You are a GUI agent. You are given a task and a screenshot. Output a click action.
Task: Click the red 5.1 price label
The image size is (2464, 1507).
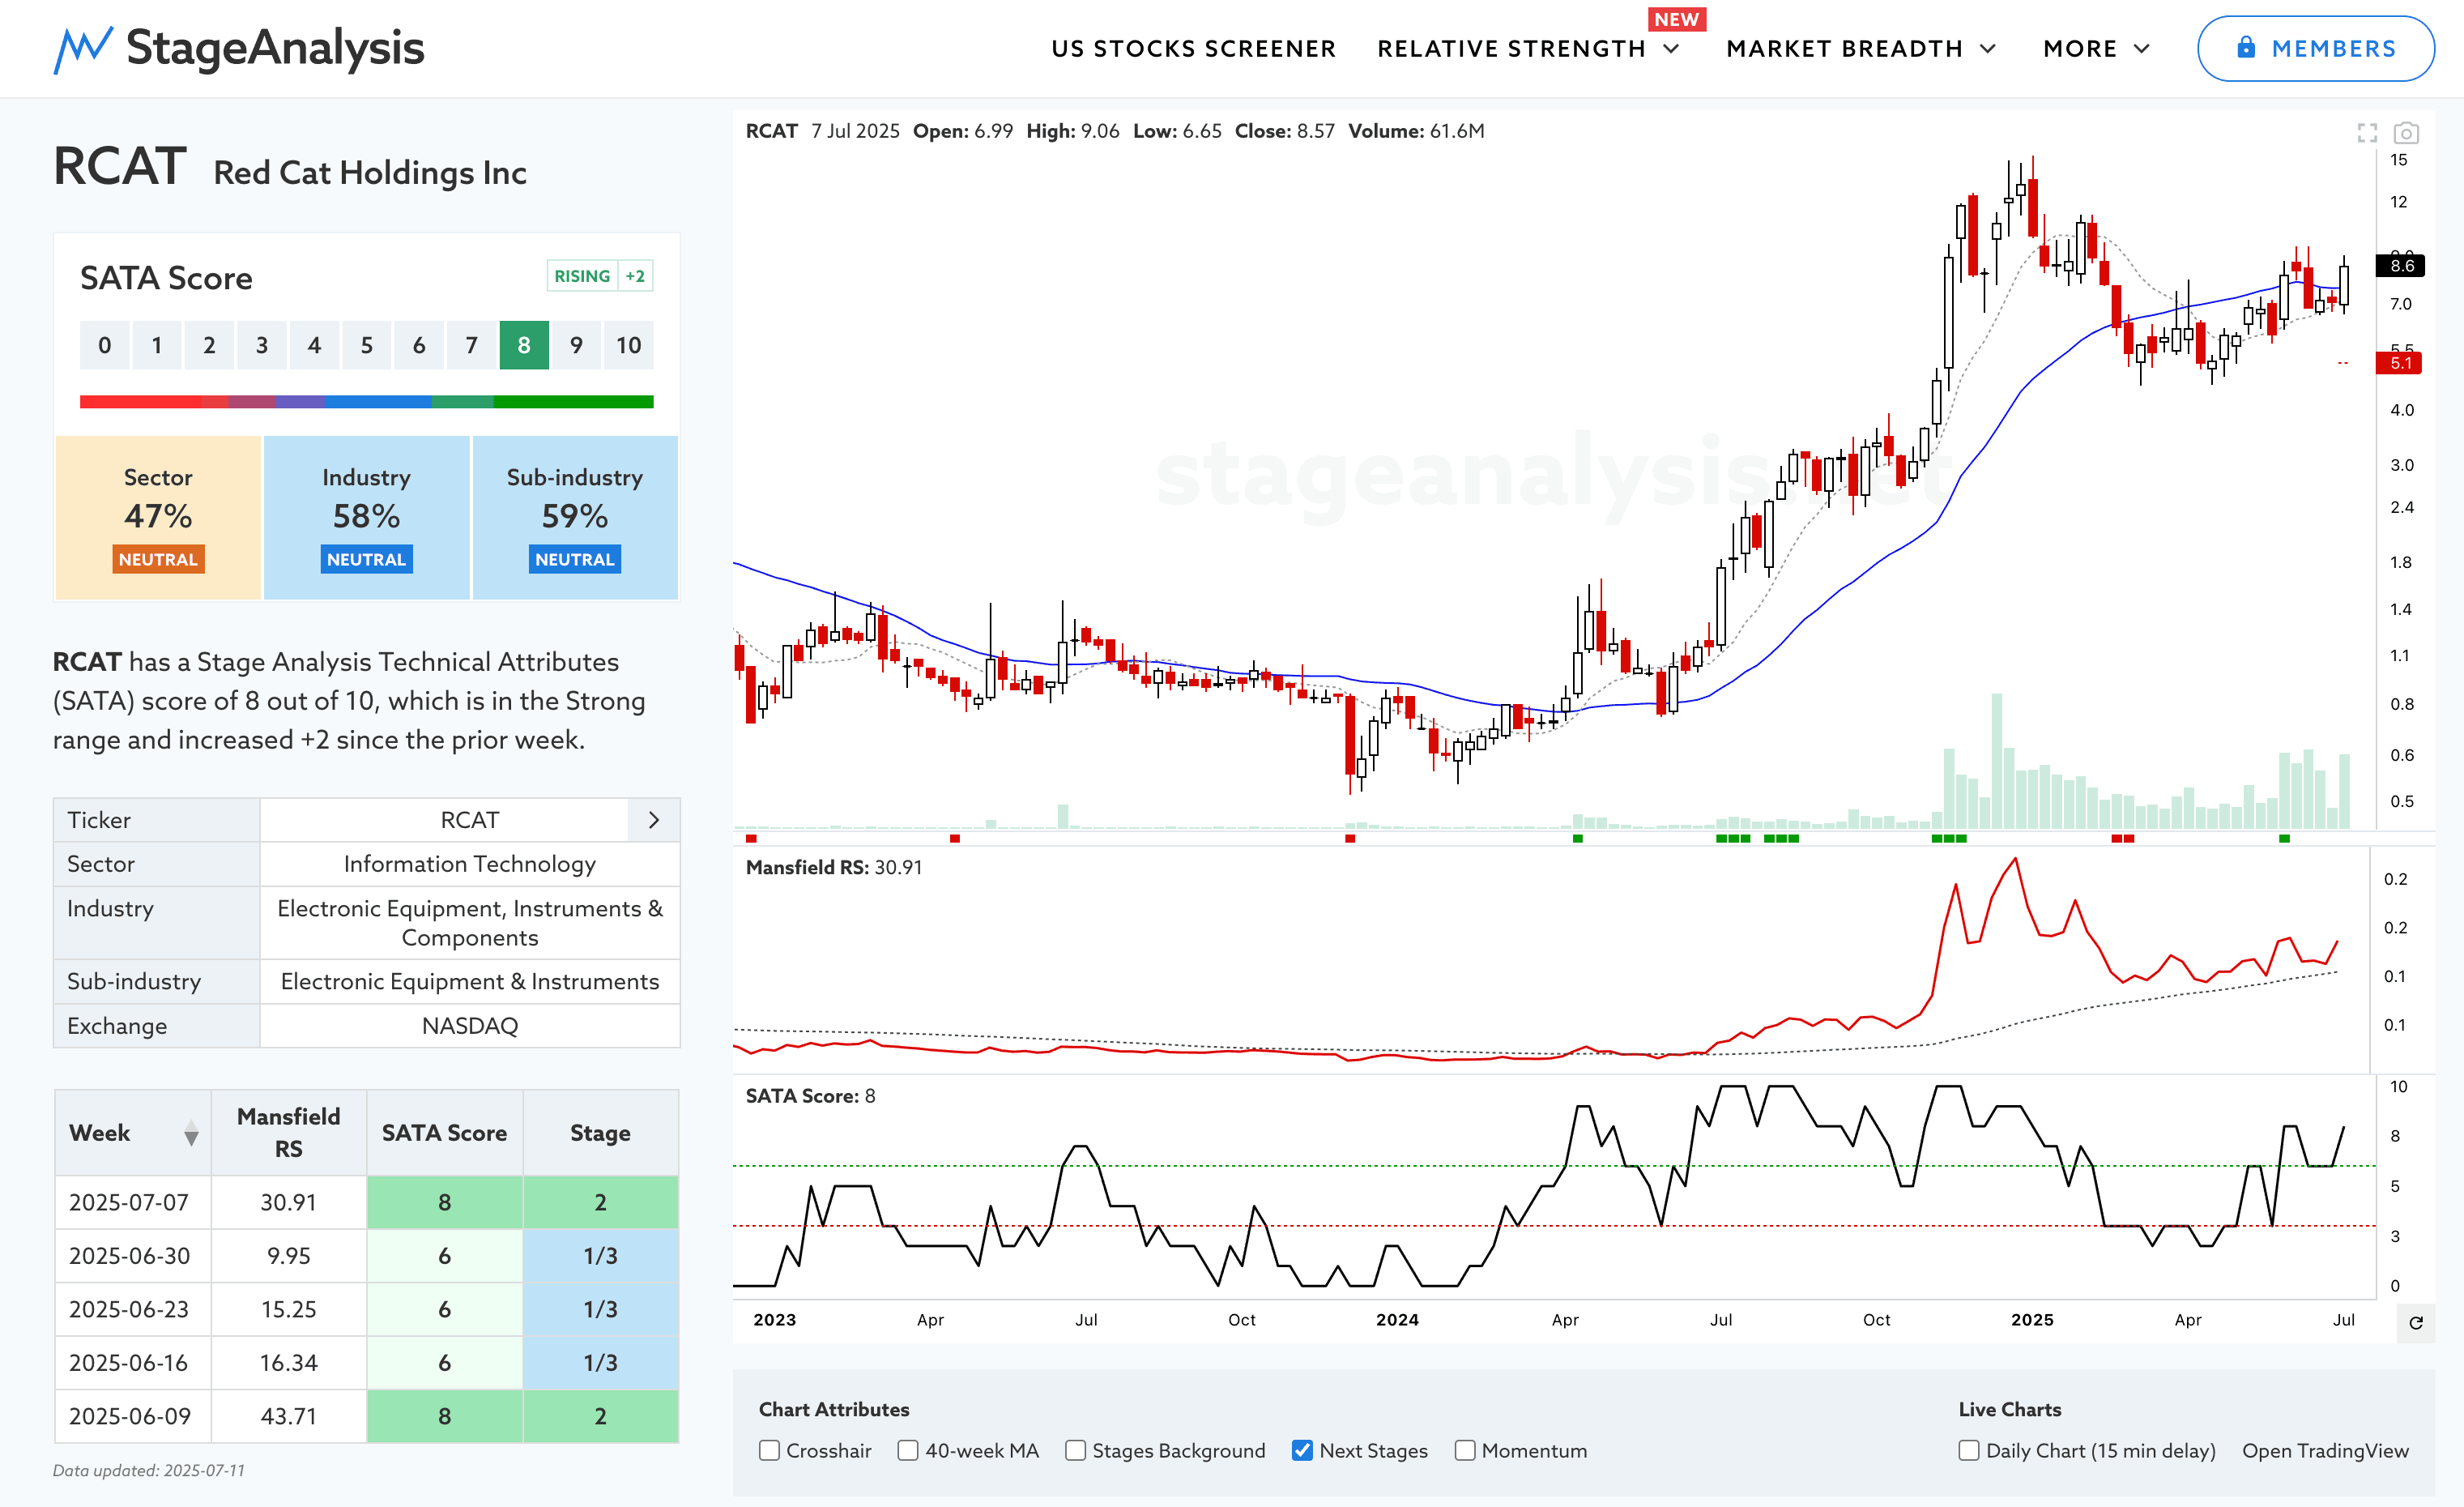click(2399, 363)
